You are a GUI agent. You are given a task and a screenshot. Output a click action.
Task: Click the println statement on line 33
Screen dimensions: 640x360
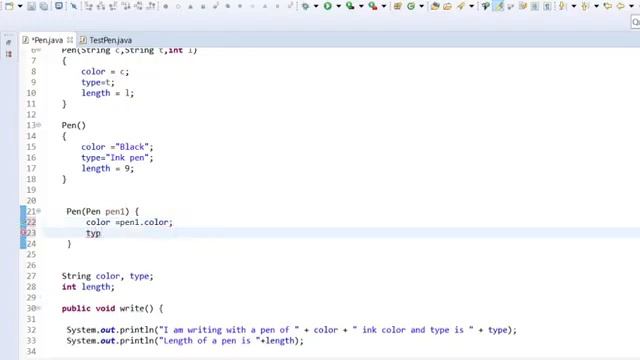point(185,341)
